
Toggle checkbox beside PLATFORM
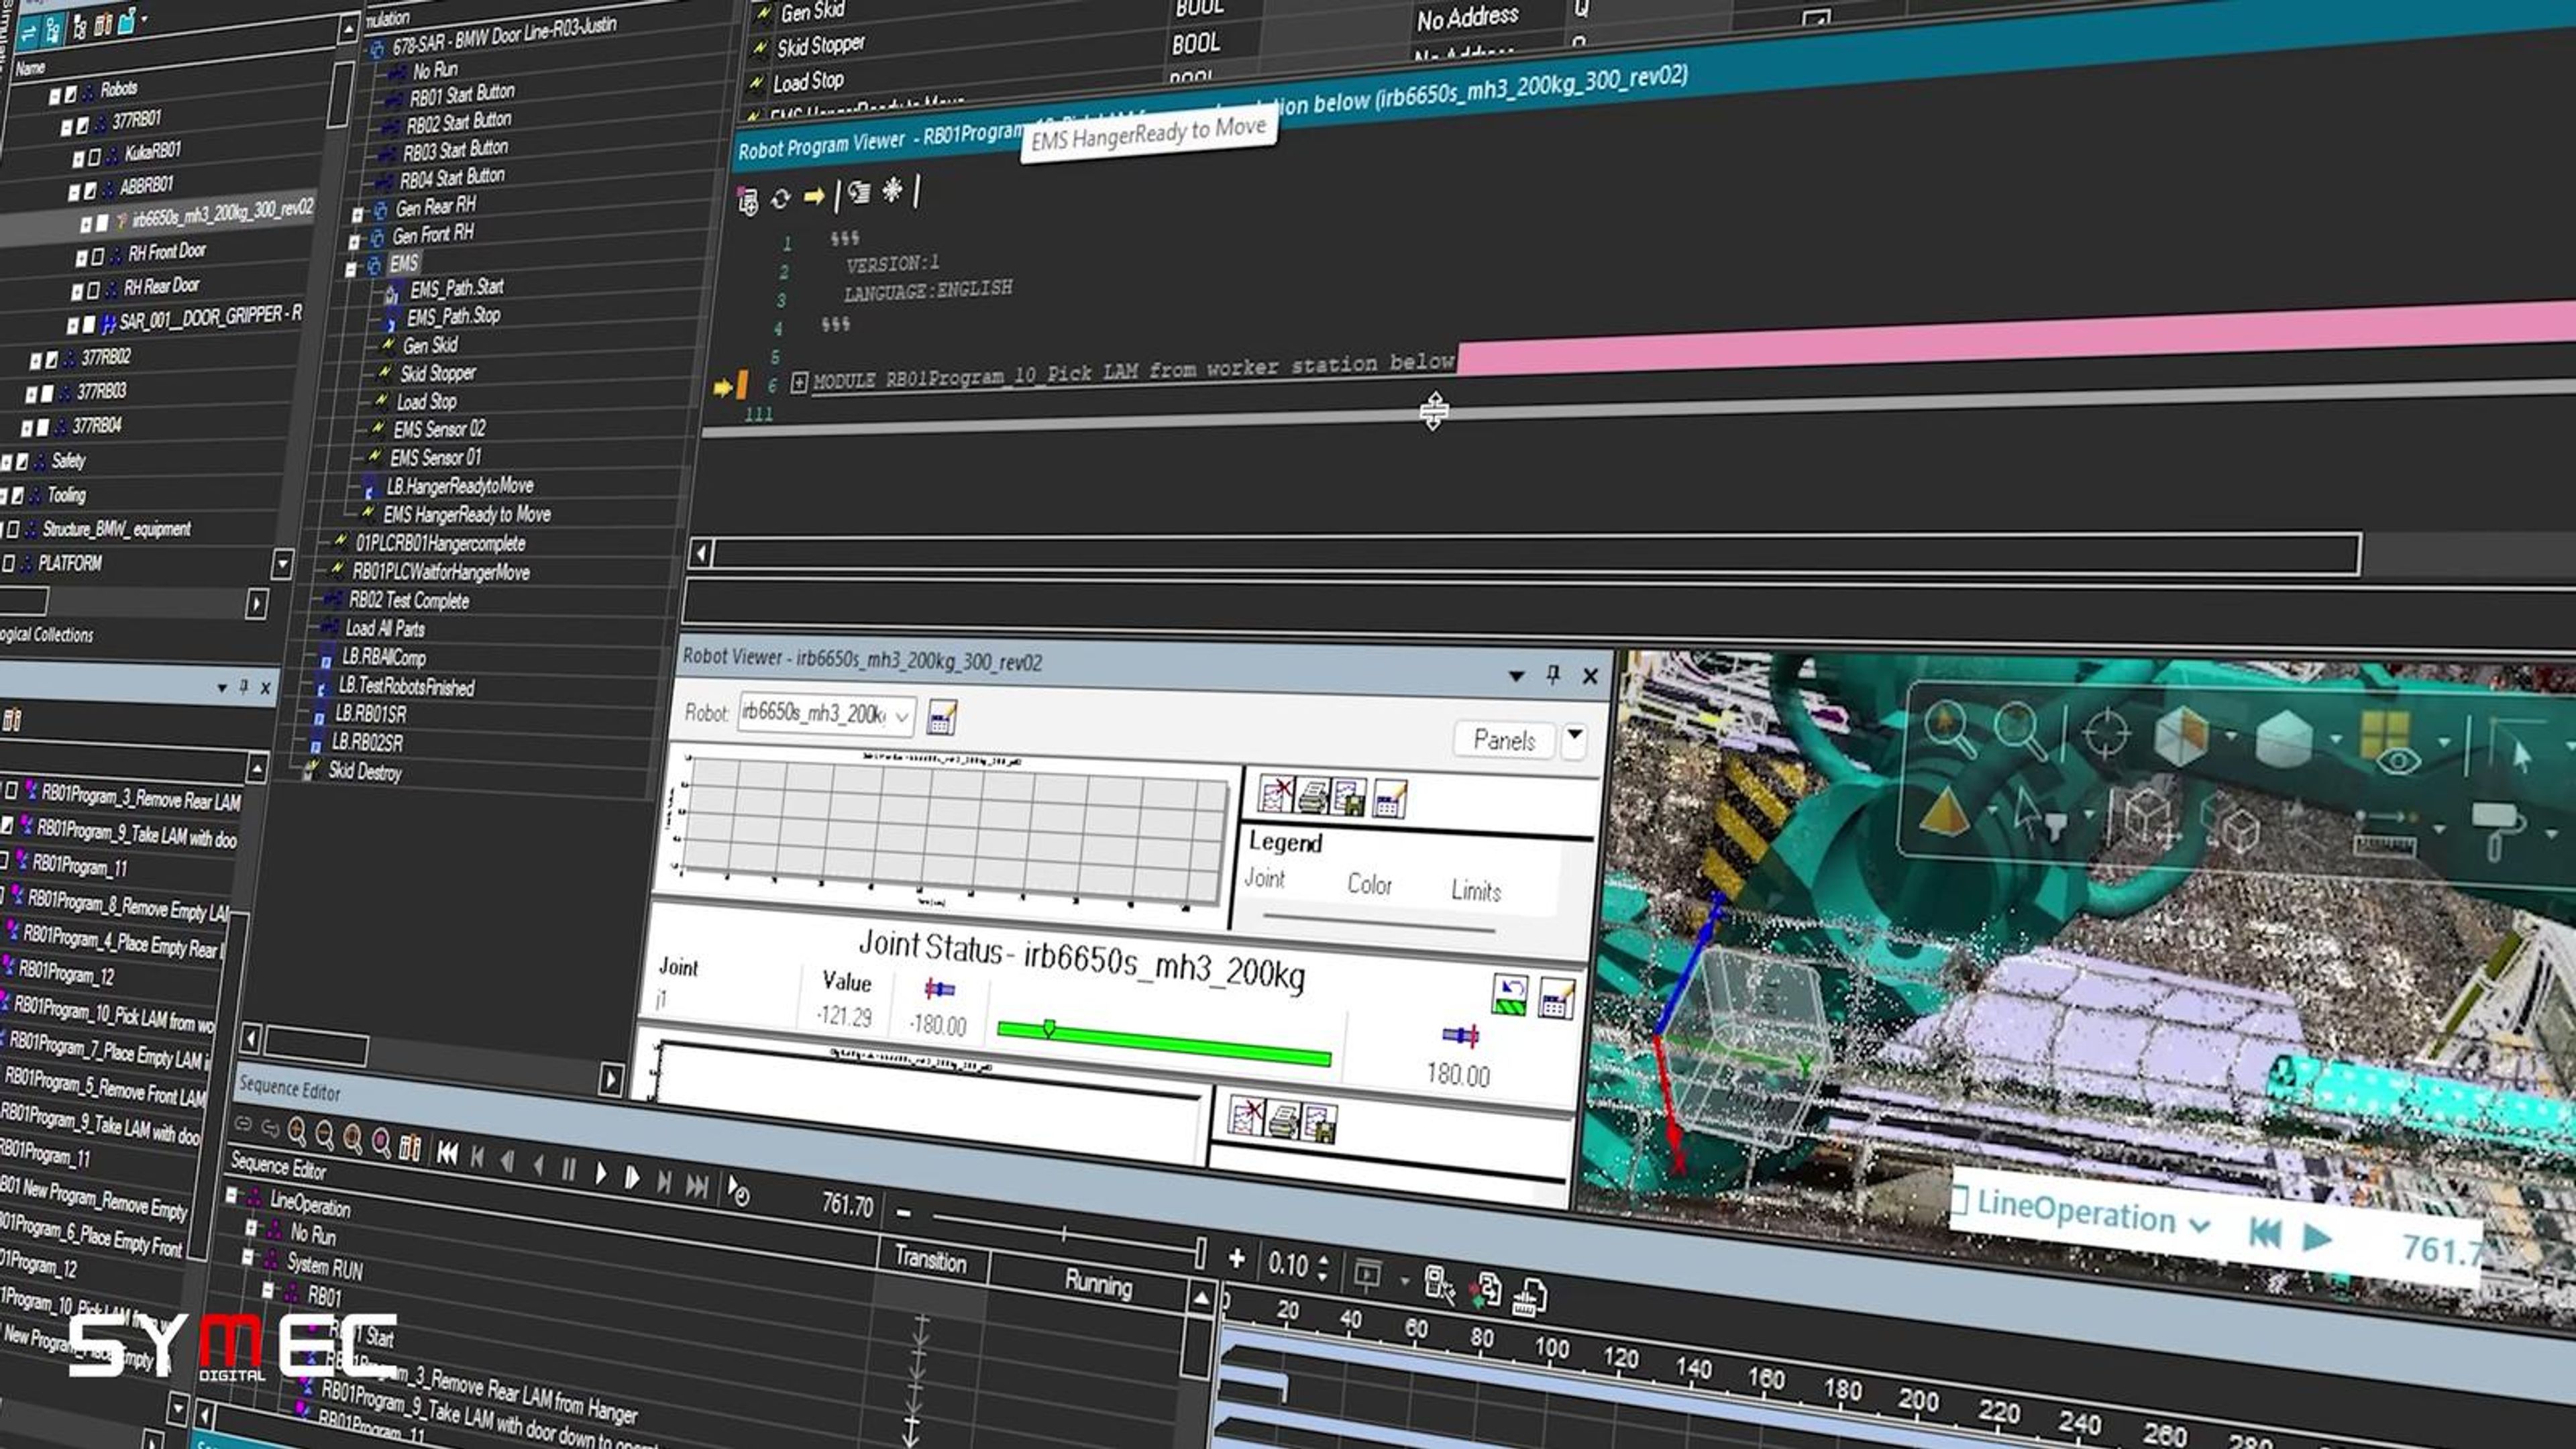9,564
